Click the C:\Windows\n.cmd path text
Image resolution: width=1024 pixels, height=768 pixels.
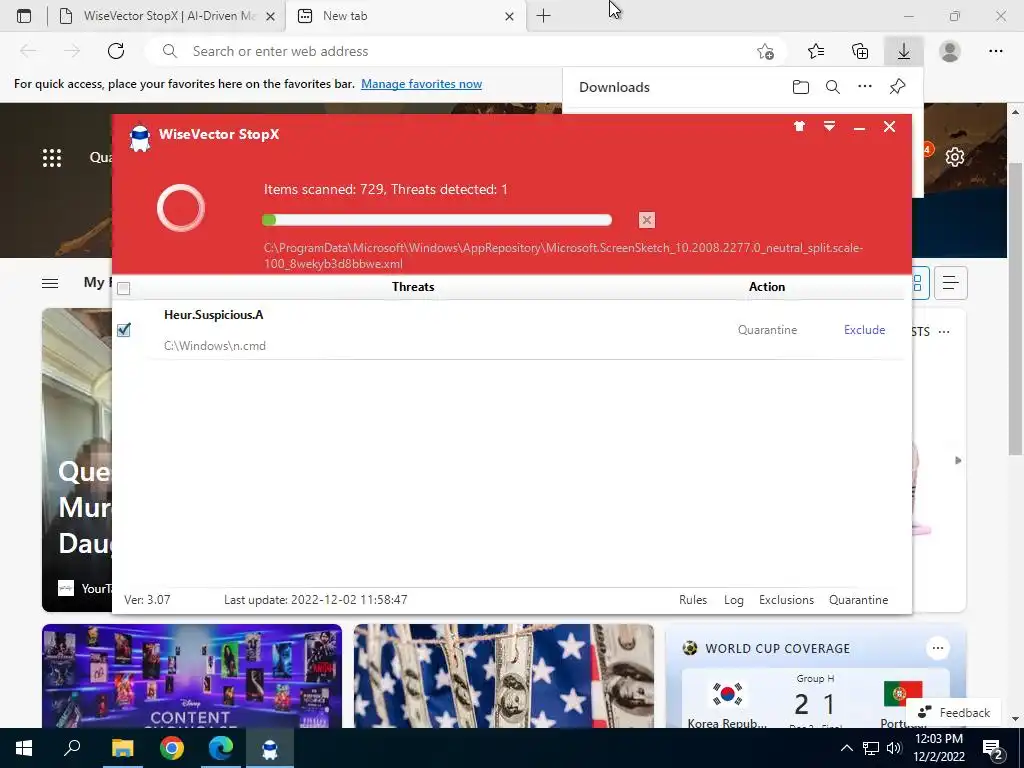coord(215,345)
